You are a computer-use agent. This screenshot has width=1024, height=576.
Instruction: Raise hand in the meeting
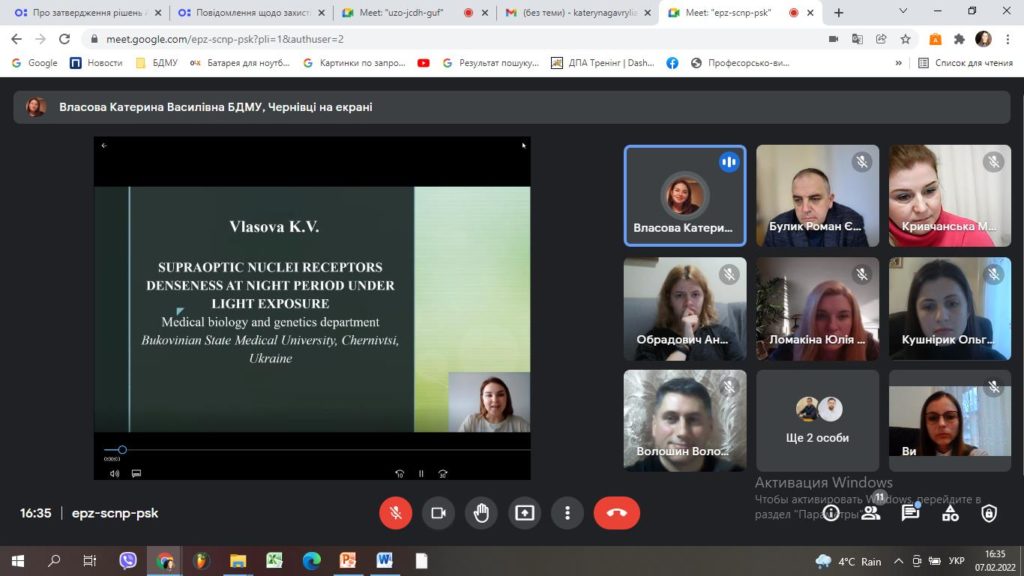(481, 513)
